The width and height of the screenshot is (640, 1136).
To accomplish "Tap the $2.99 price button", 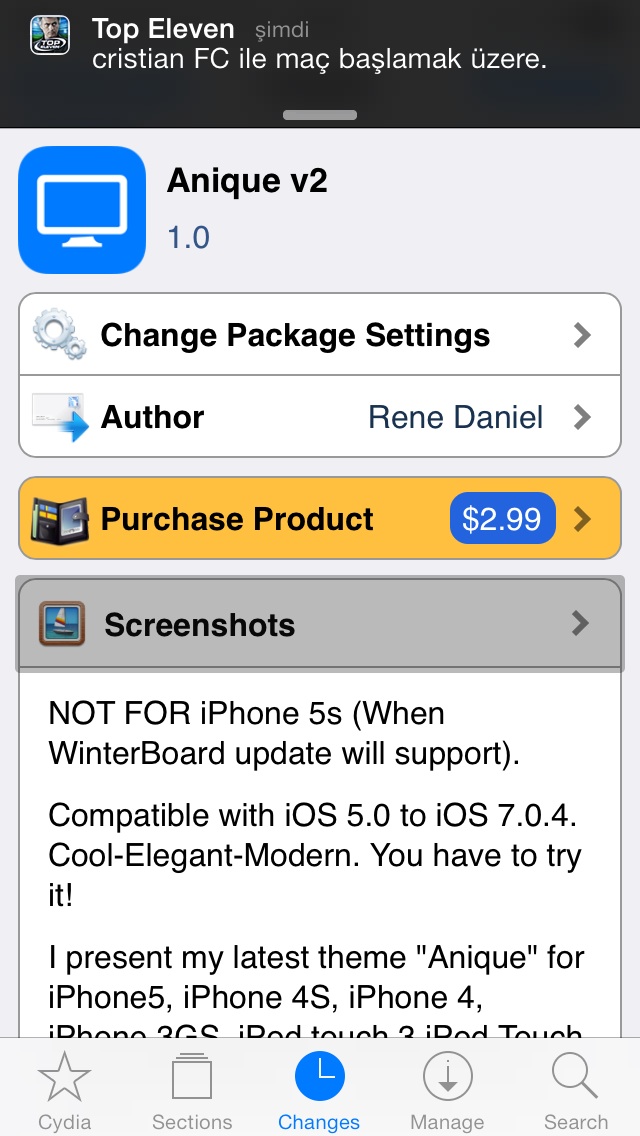I will (502, 519).
